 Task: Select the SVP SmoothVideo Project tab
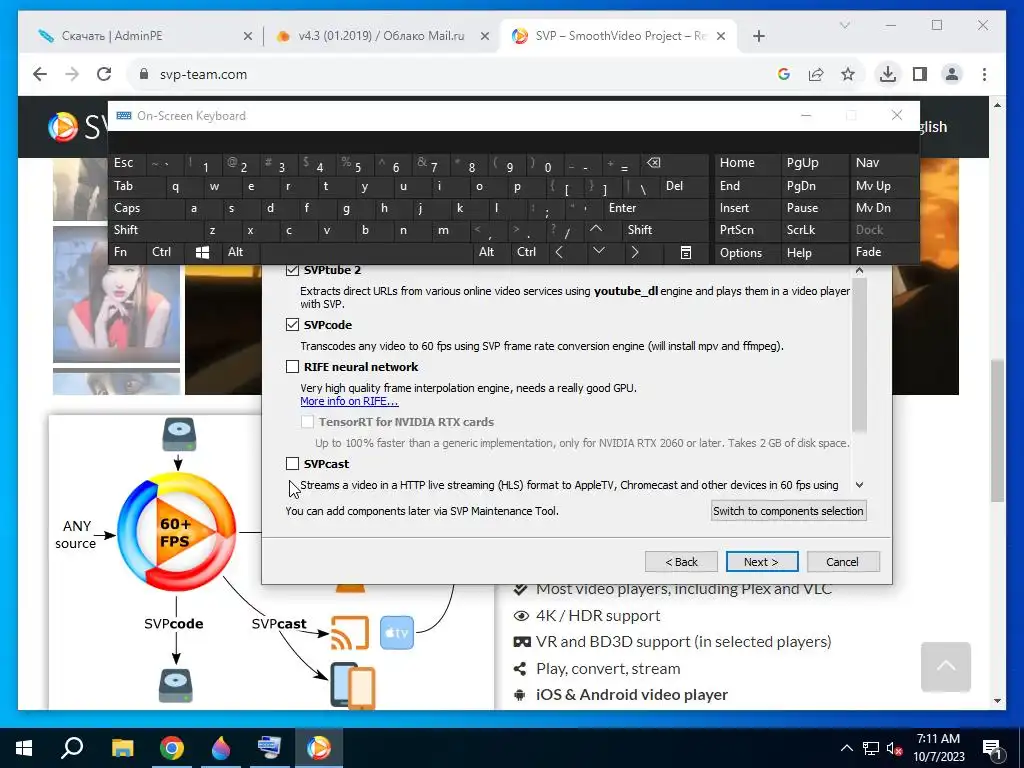click(x=620, y=36)
